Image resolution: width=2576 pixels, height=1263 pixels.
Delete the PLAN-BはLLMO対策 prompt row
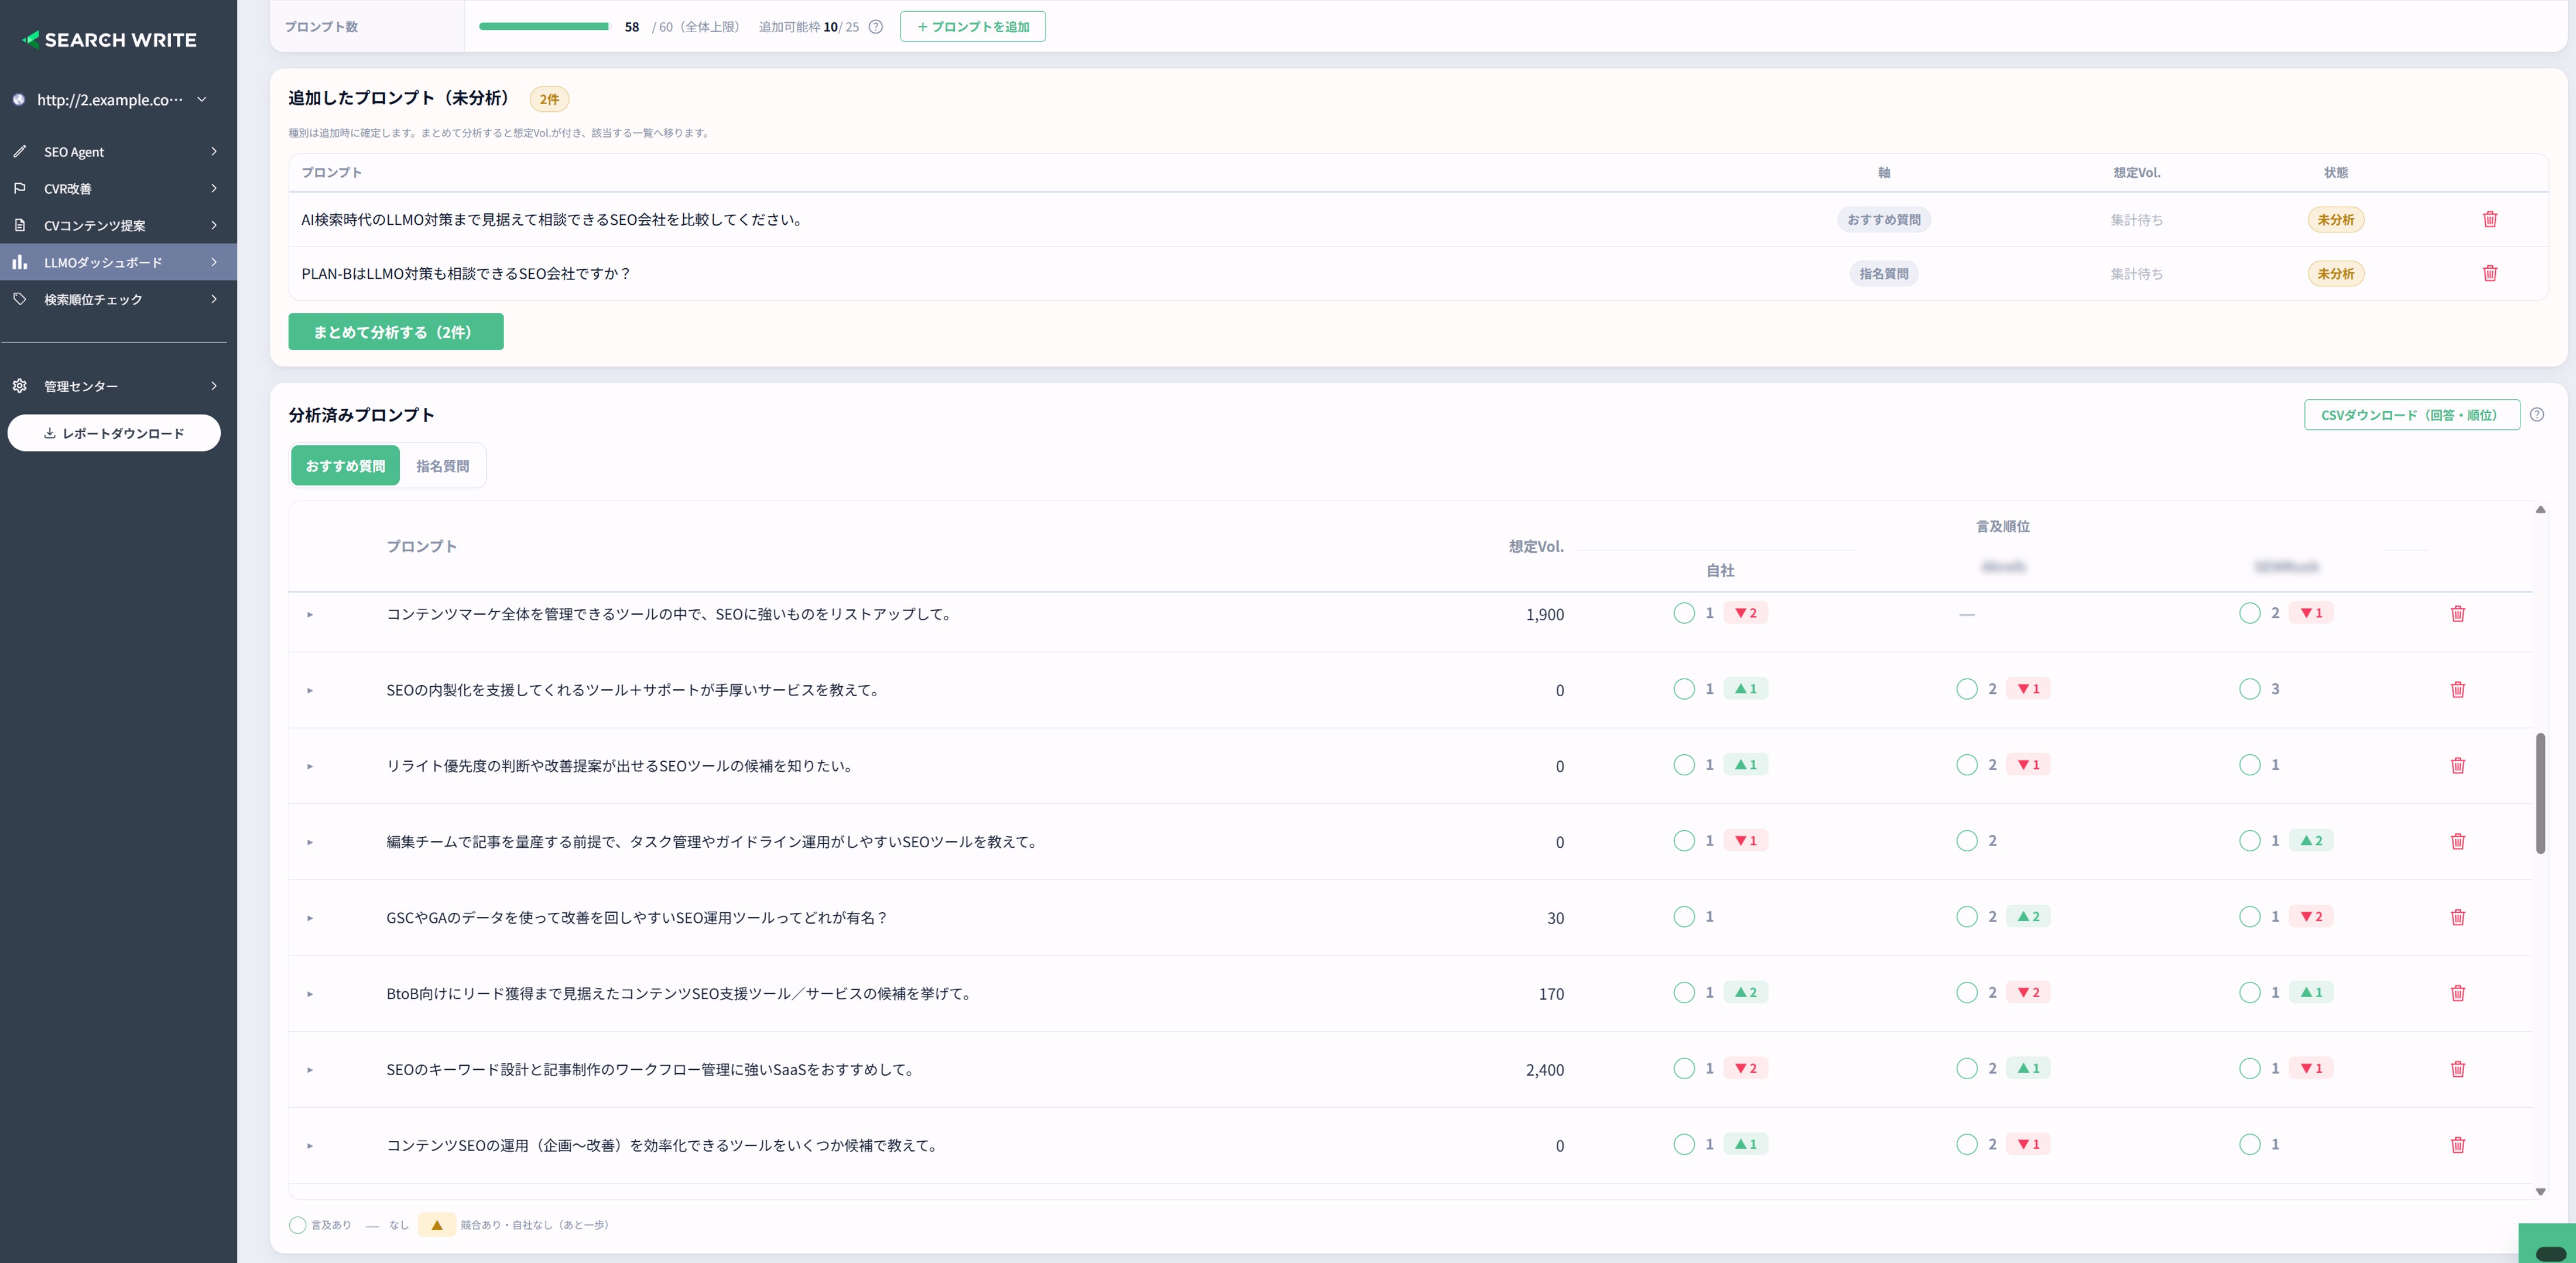[x=2490, y=273]
